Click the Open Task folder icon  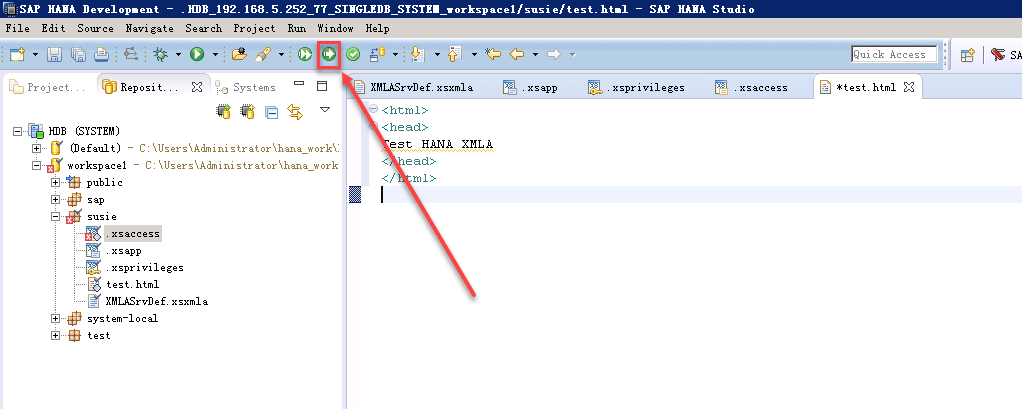point(239,55)
